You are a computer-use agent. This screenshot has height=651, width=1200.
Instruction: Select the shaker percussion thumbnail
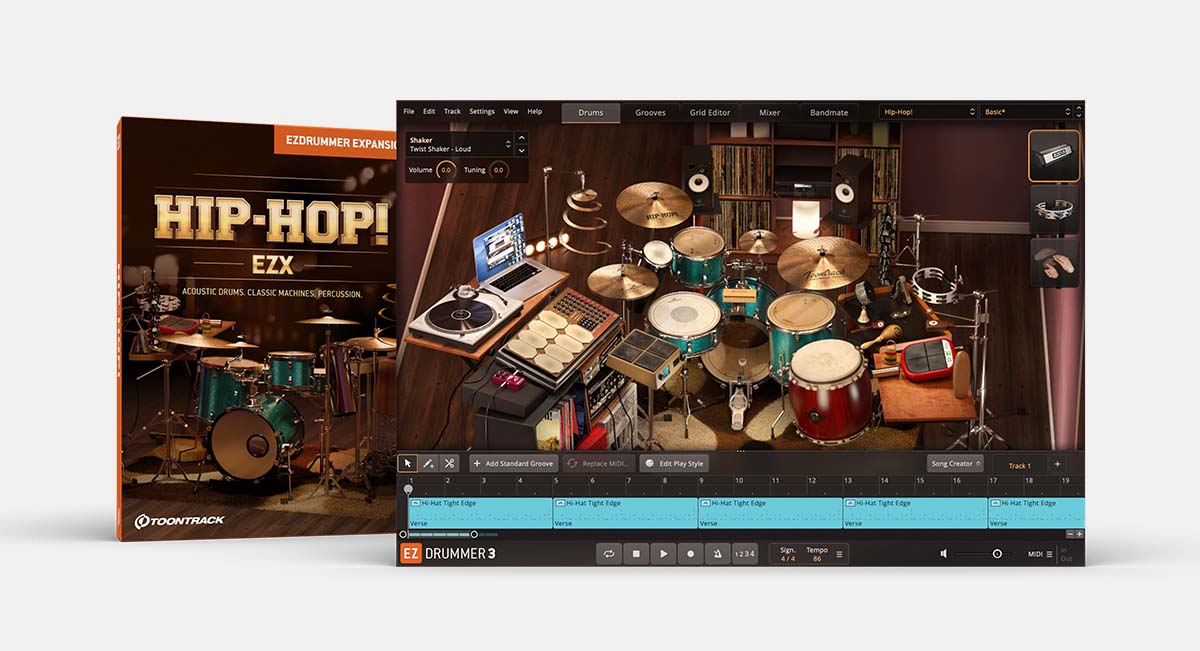(x=1054, y=156)
